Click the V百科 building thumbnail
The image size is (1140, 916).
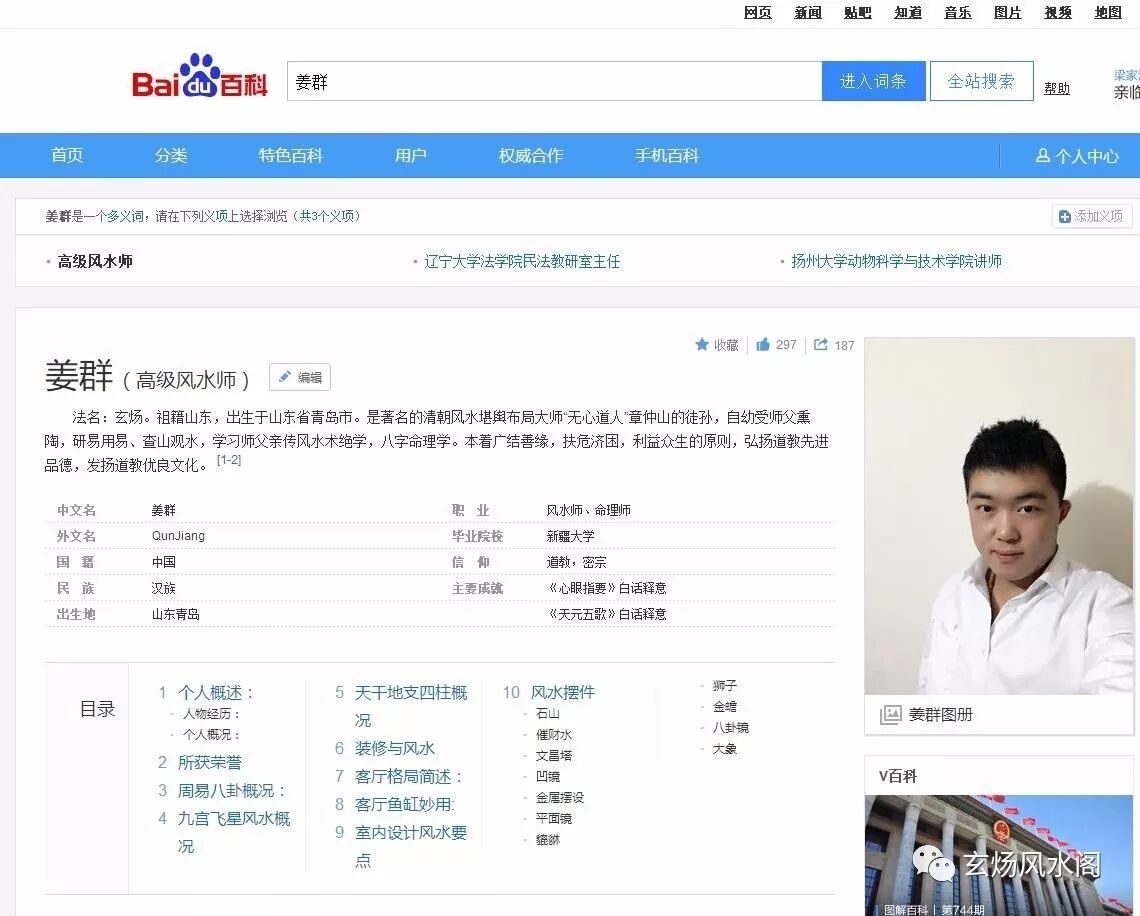(x=999, y=855)
